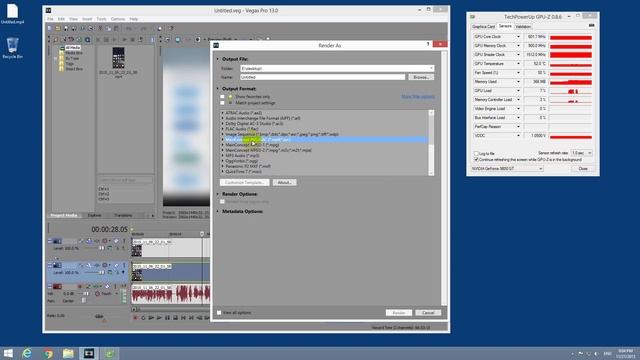Click the output Name input field
The height and width of the screenshot is (360, 640).
[x=322, y=77]
